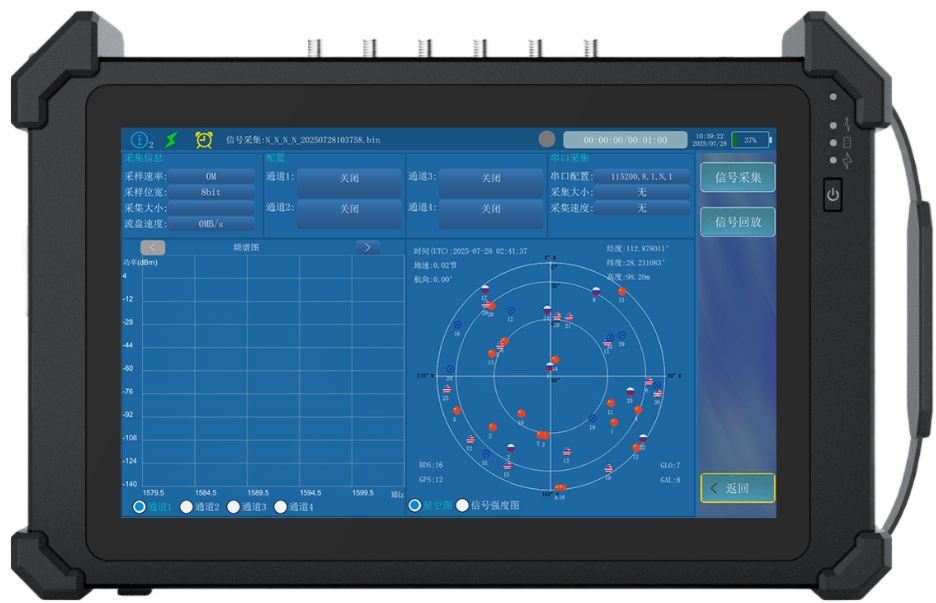Click the green lightning bolt icon
This screenshot has width=936, height=603.
172,140
